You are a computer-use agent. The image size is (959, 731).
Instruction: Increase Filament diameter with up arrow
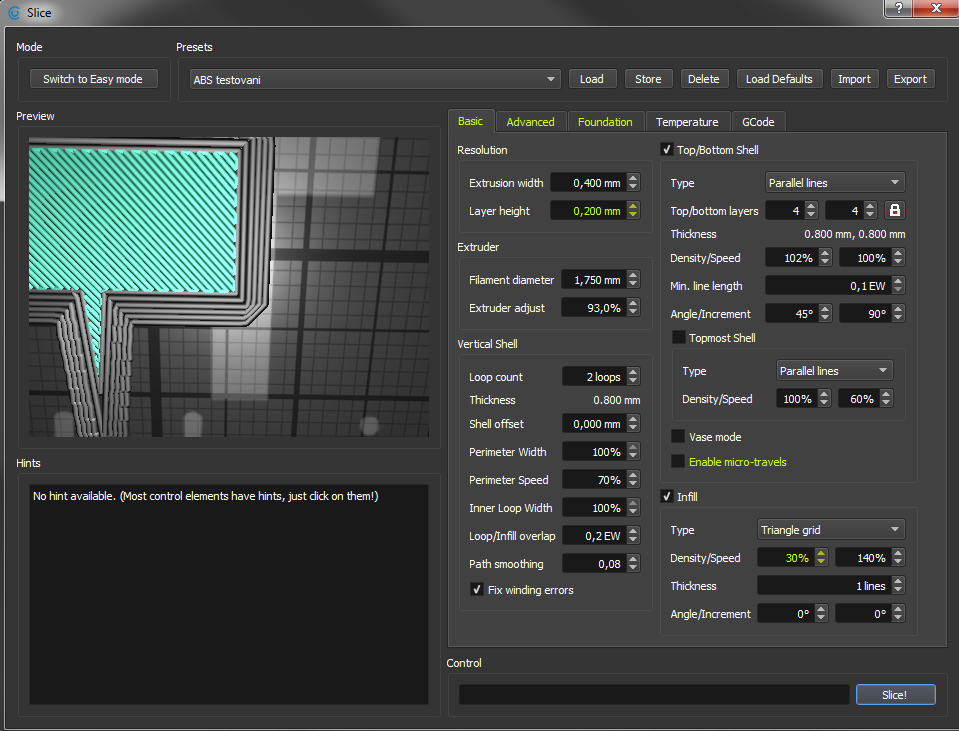633,276
